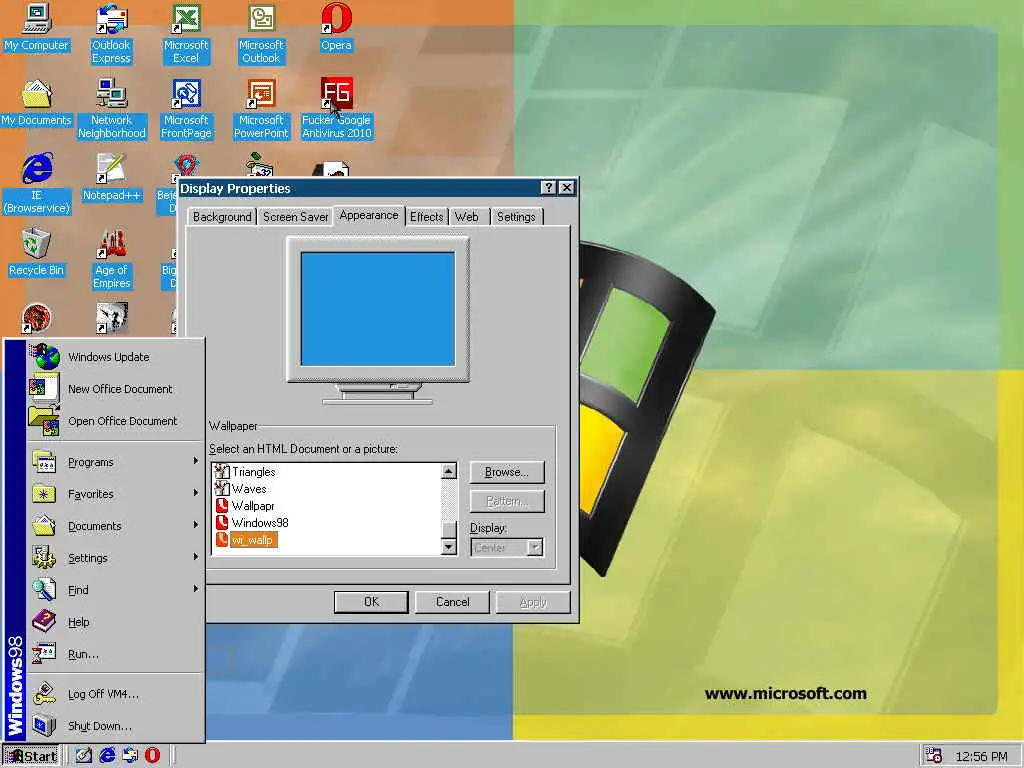Expand Programs submenu in Start menu
The width and height of the screenshot is (1024, 768).
(x=116, y=462)
